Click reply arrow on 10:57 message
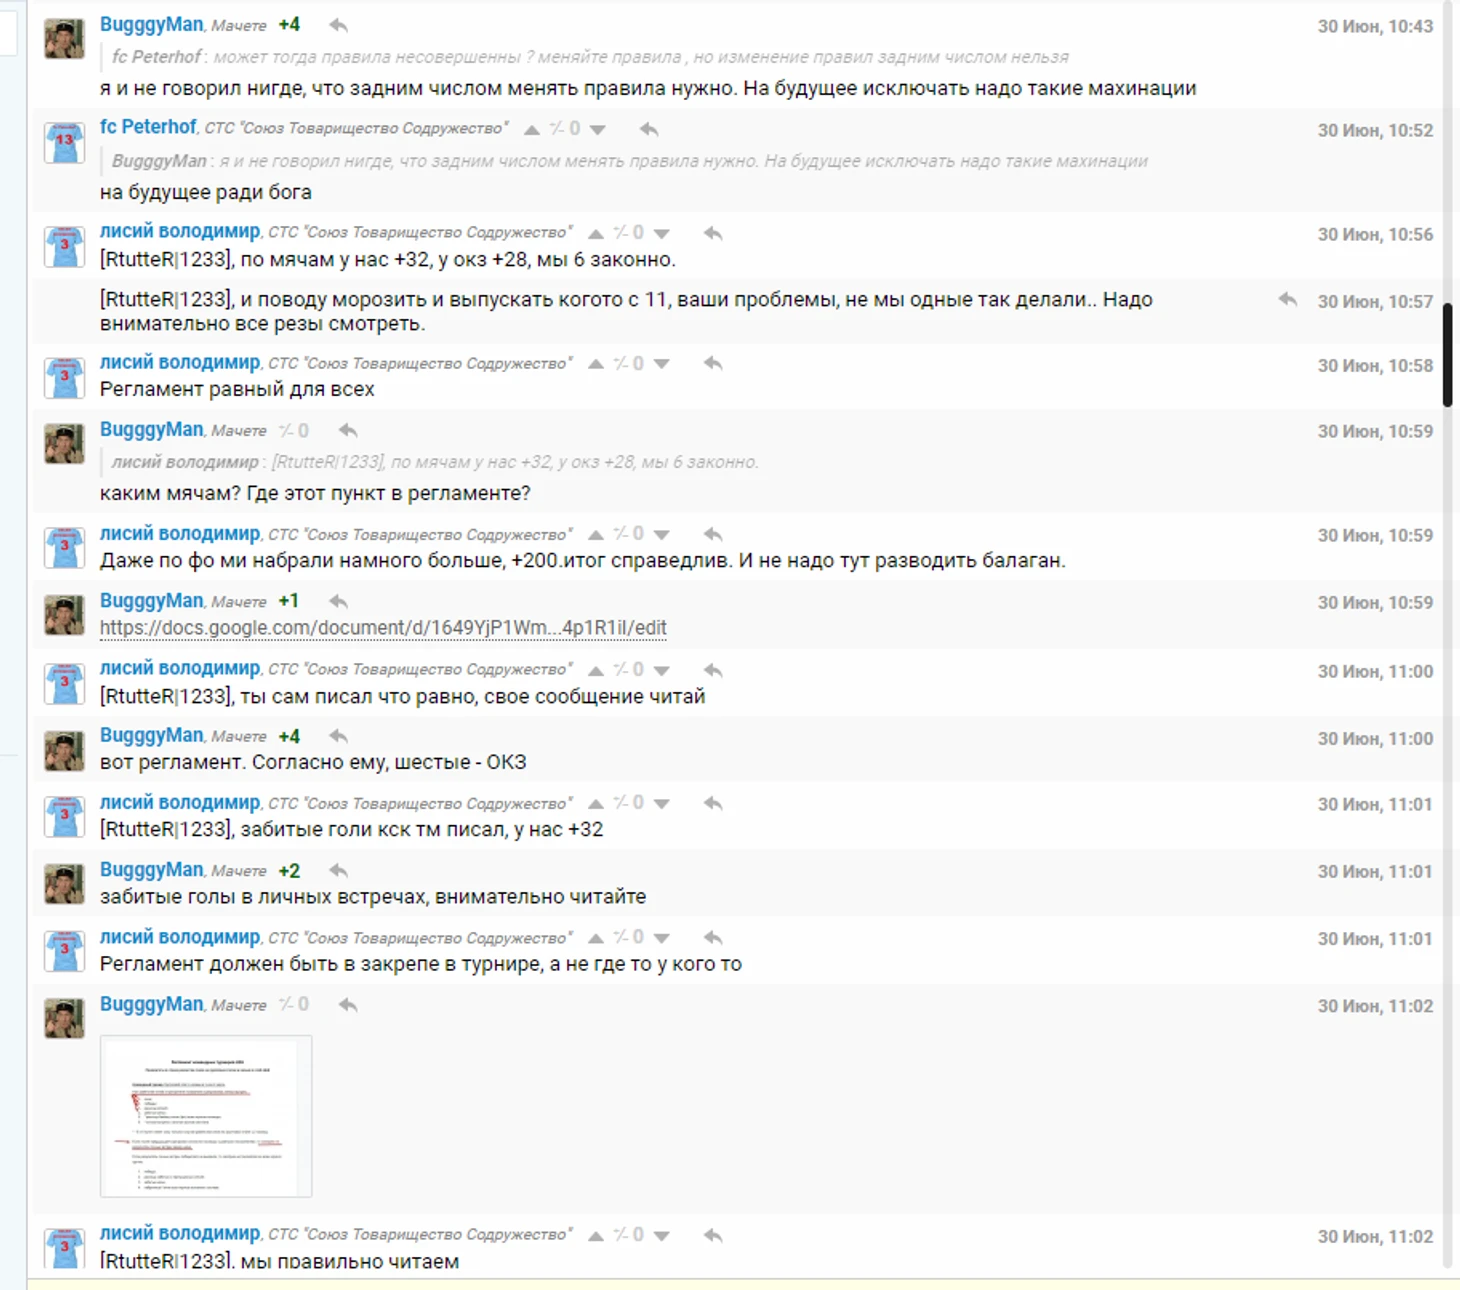Image resolution: width=1460 pixels, height=1290 pixels. (1288, 299)
